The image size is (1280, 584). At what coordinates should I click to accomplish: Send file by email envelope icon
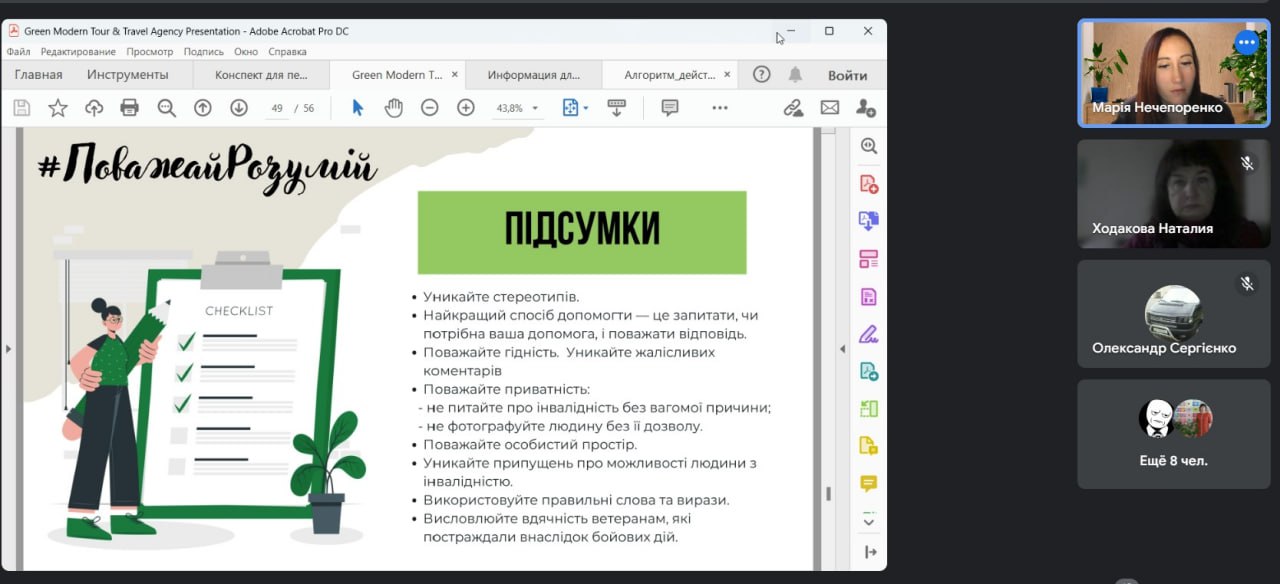[x=829, y=108]
